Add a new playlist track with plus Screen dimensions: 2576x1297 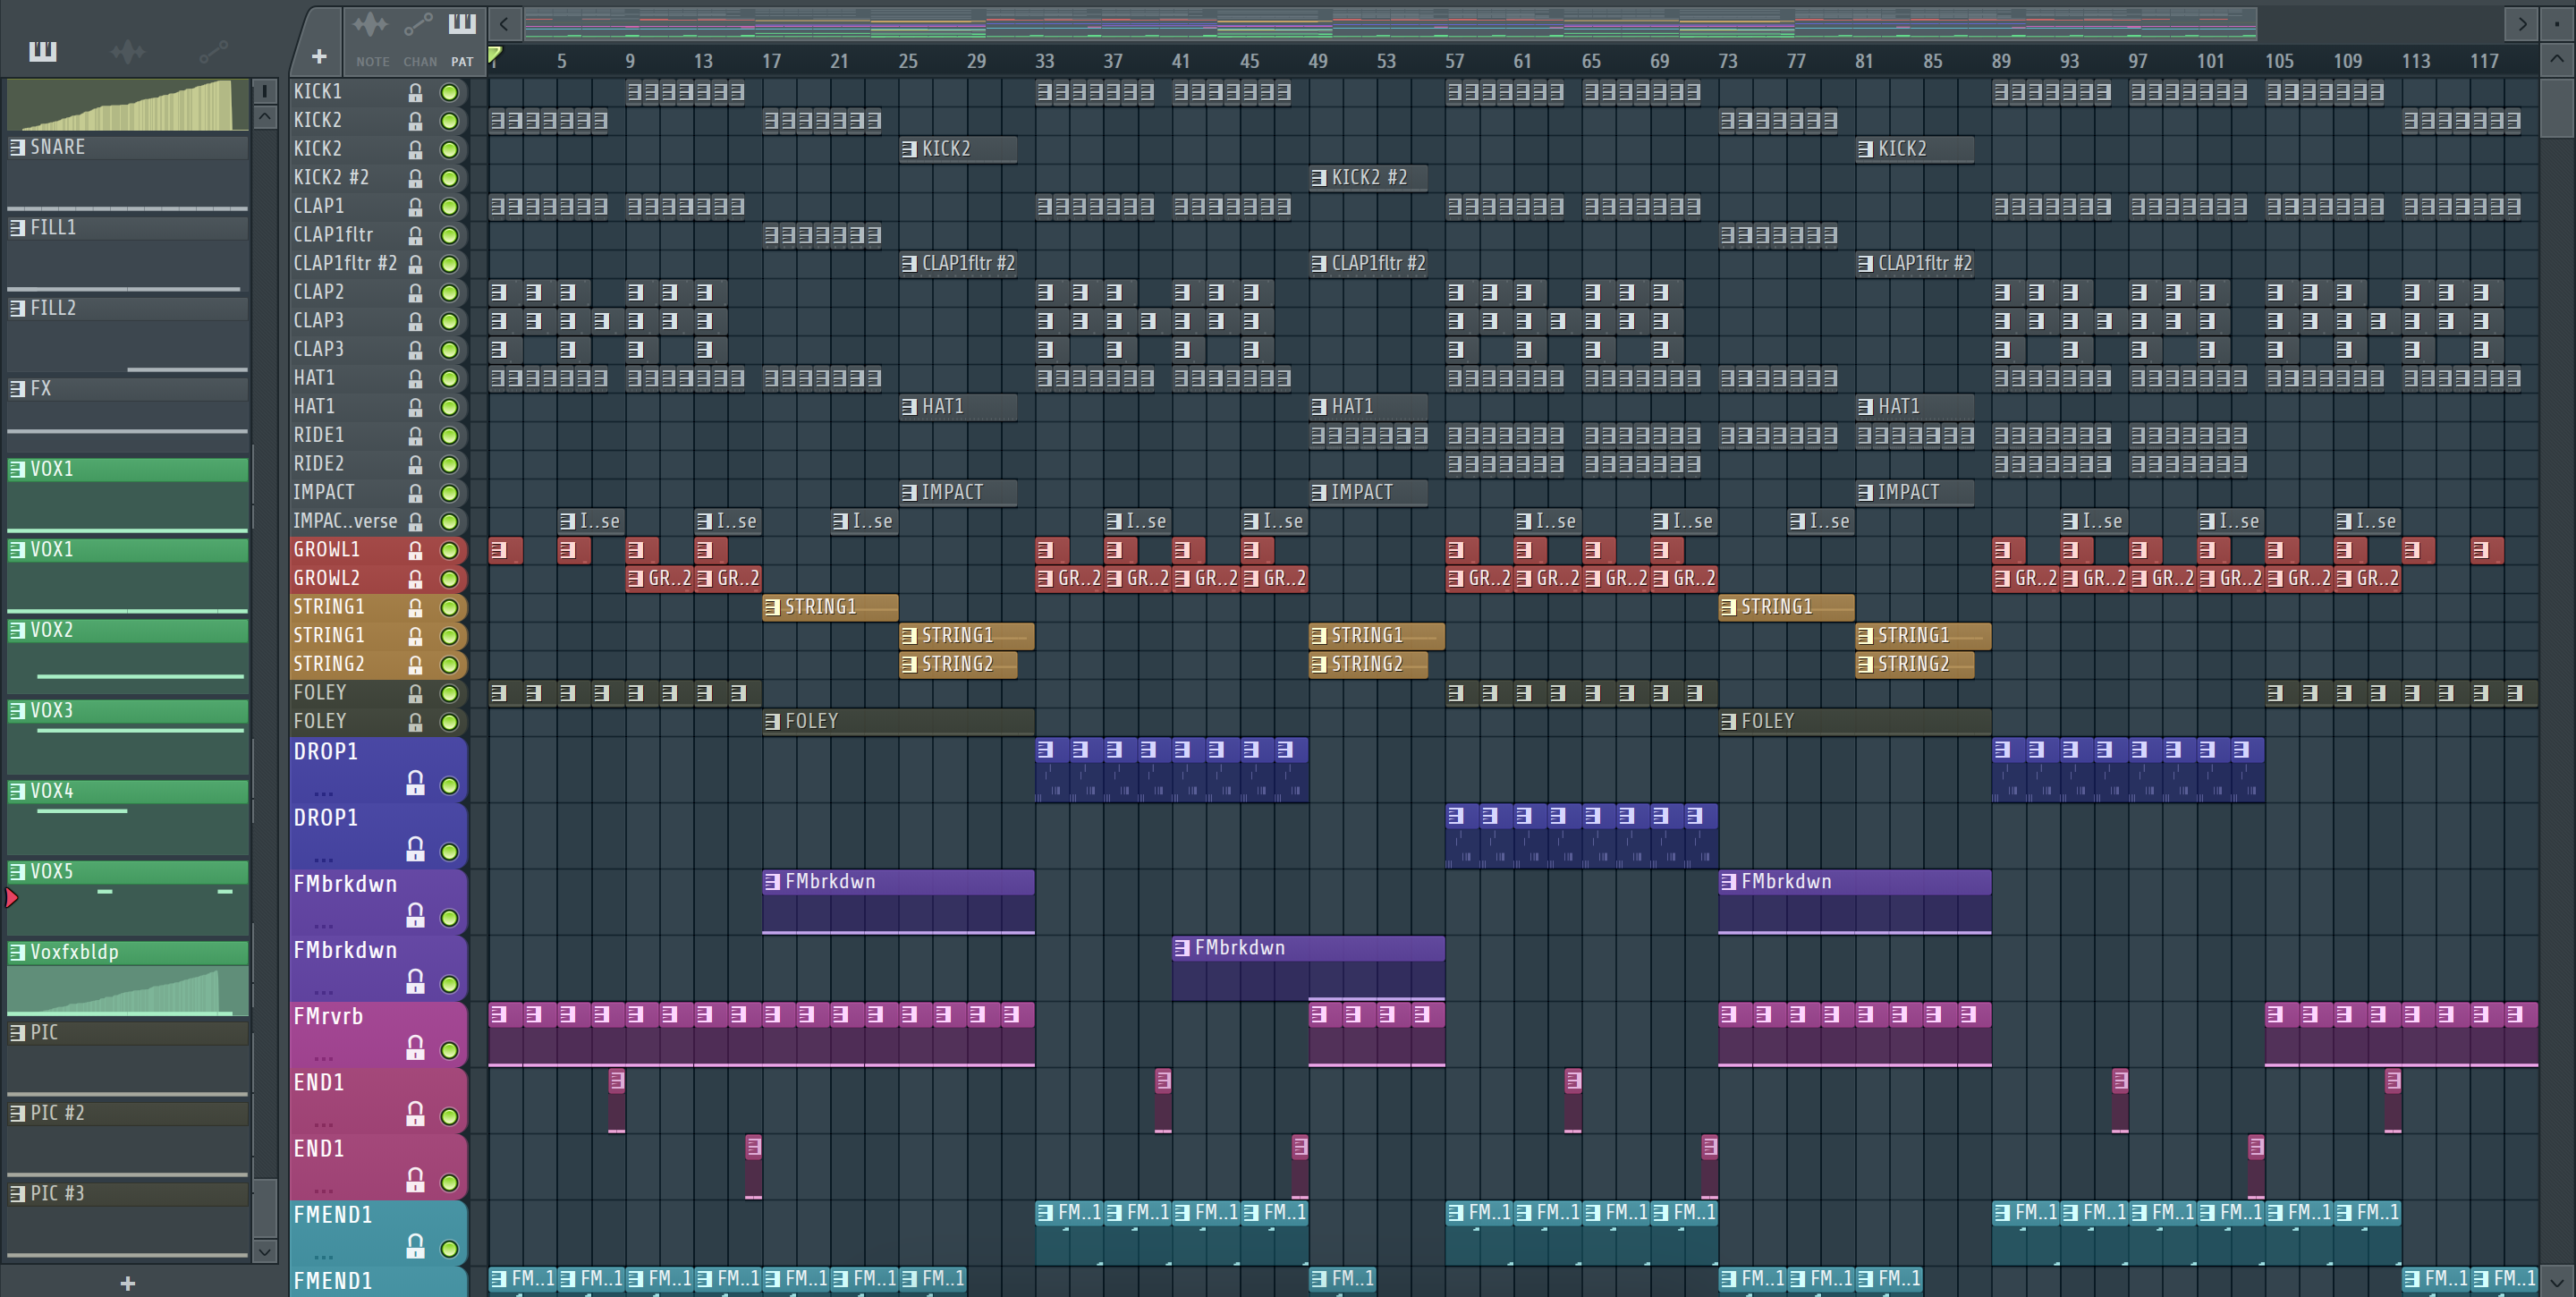tap(319, 57)
